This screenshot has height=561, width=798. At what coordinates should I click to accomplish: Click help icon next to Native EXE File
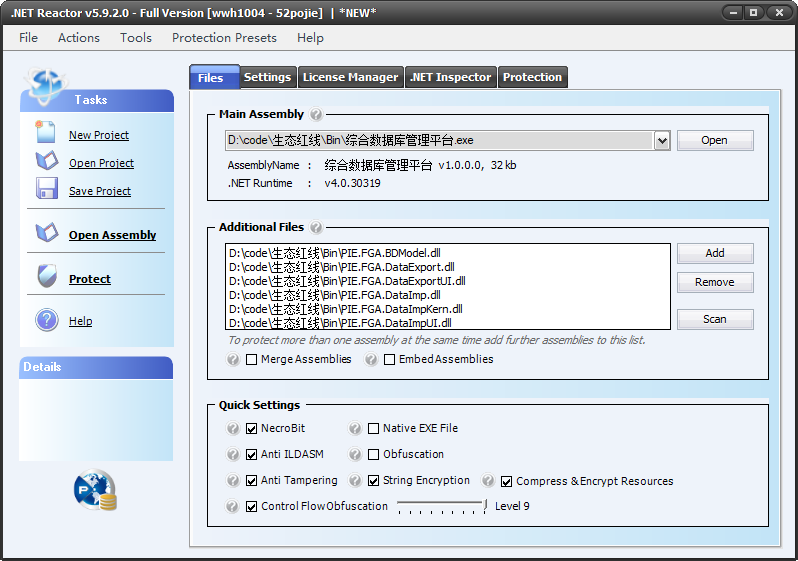355,428
